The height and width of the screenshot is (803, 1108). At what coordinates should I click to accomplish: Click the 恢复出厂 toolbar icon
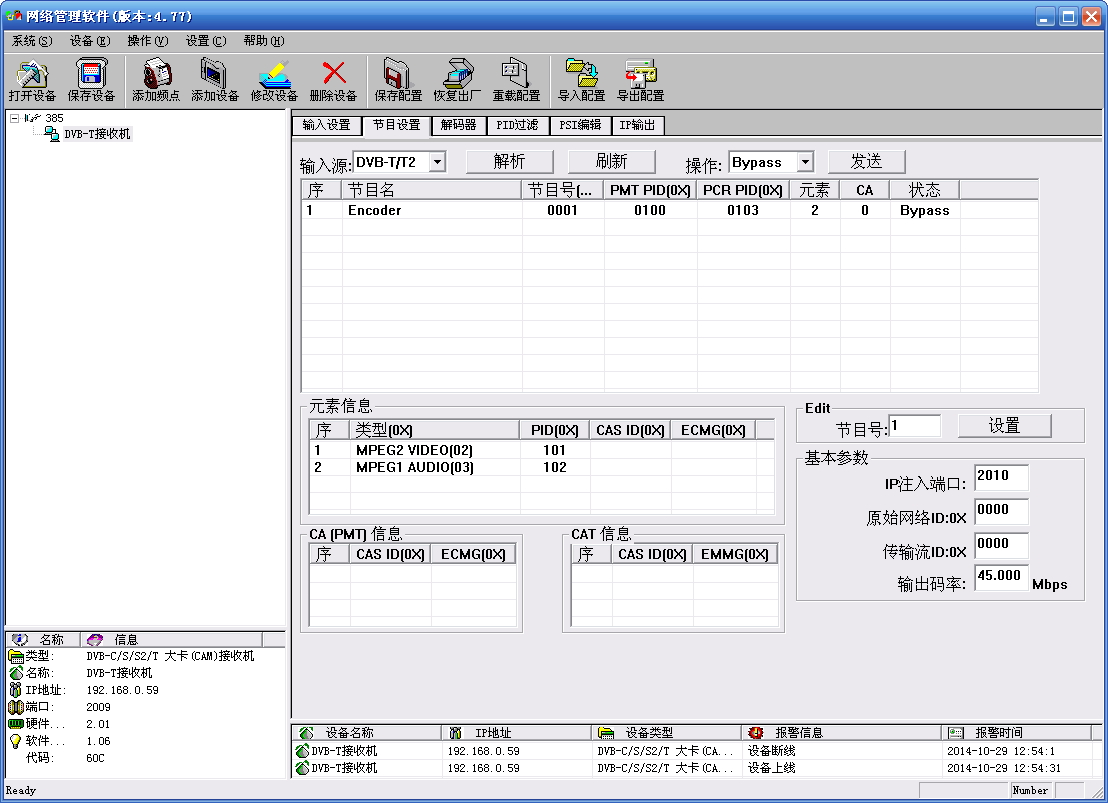tap(457, 81)
